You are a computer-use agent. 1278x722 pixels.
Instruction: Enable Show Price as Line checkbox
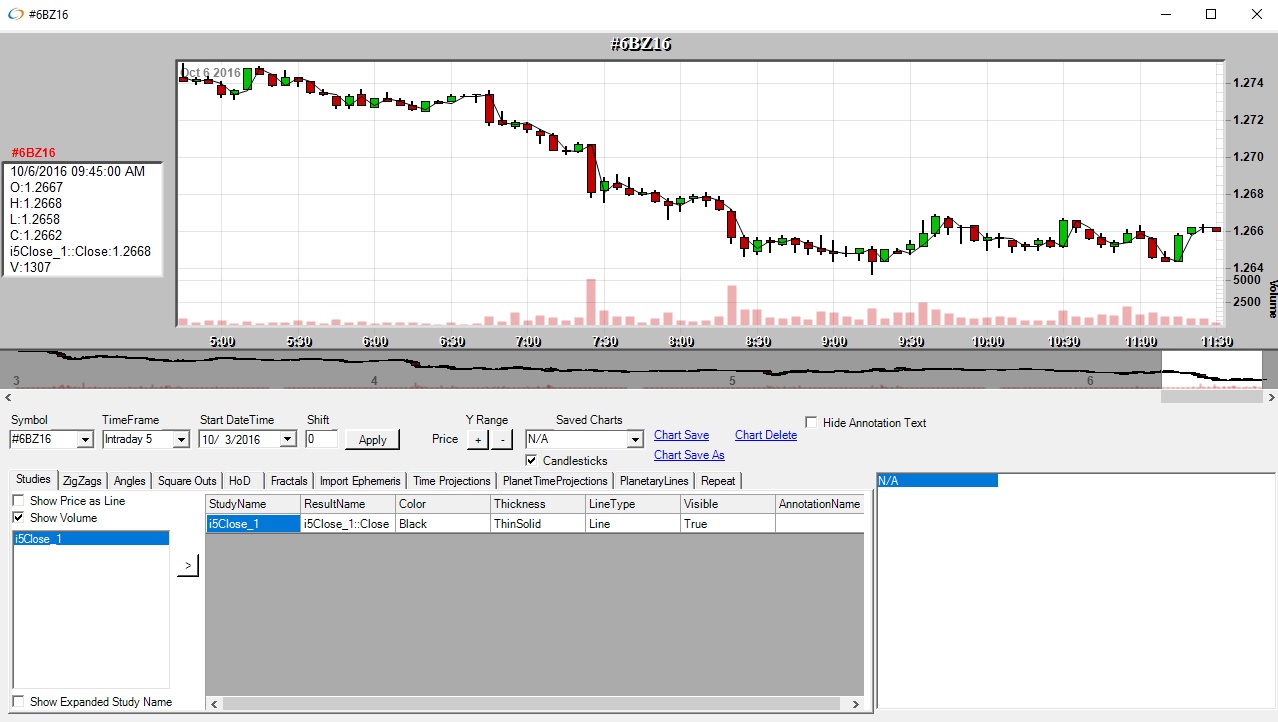19,501
